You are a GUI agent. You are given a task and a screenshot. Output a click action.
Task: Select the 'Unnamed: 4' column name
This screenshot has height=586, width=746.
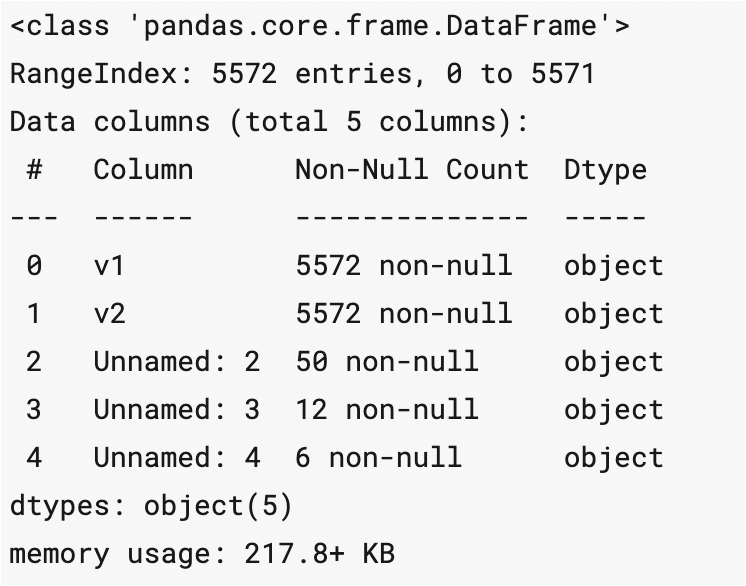pyautogui.click(x=177, y=457)
